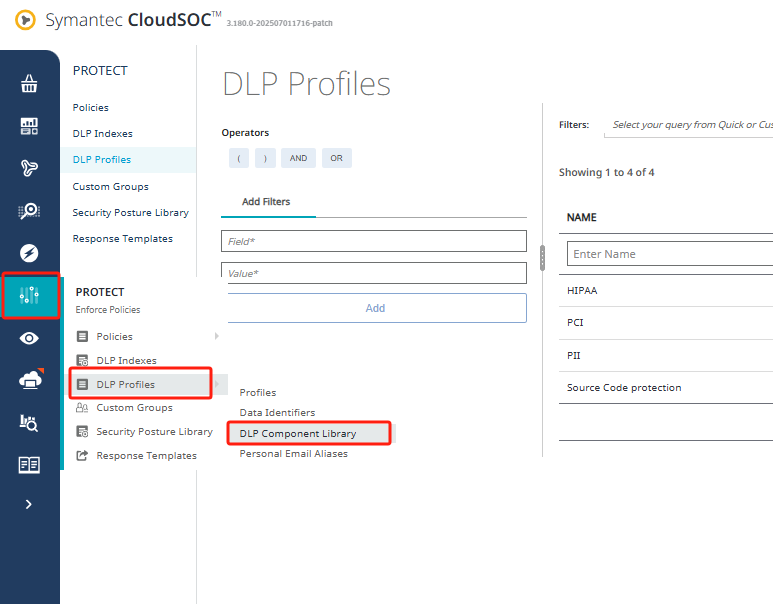
Task: Click the Custom Groups people icon
Action: (x=82, y=408)
